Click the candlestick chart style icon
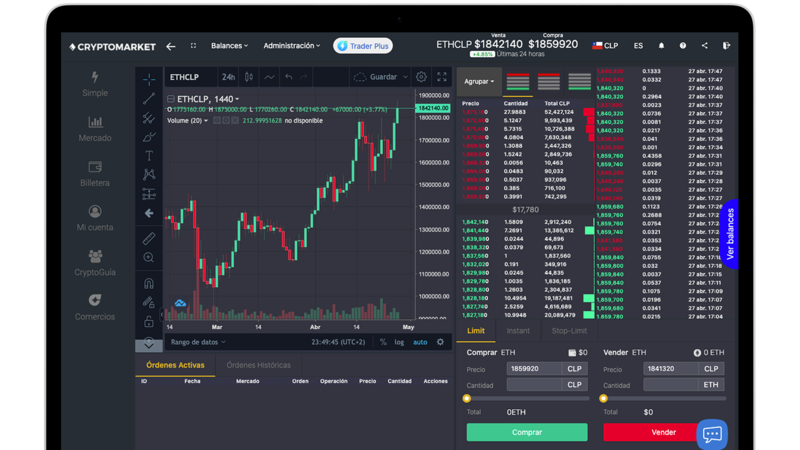 pos(249,77)
